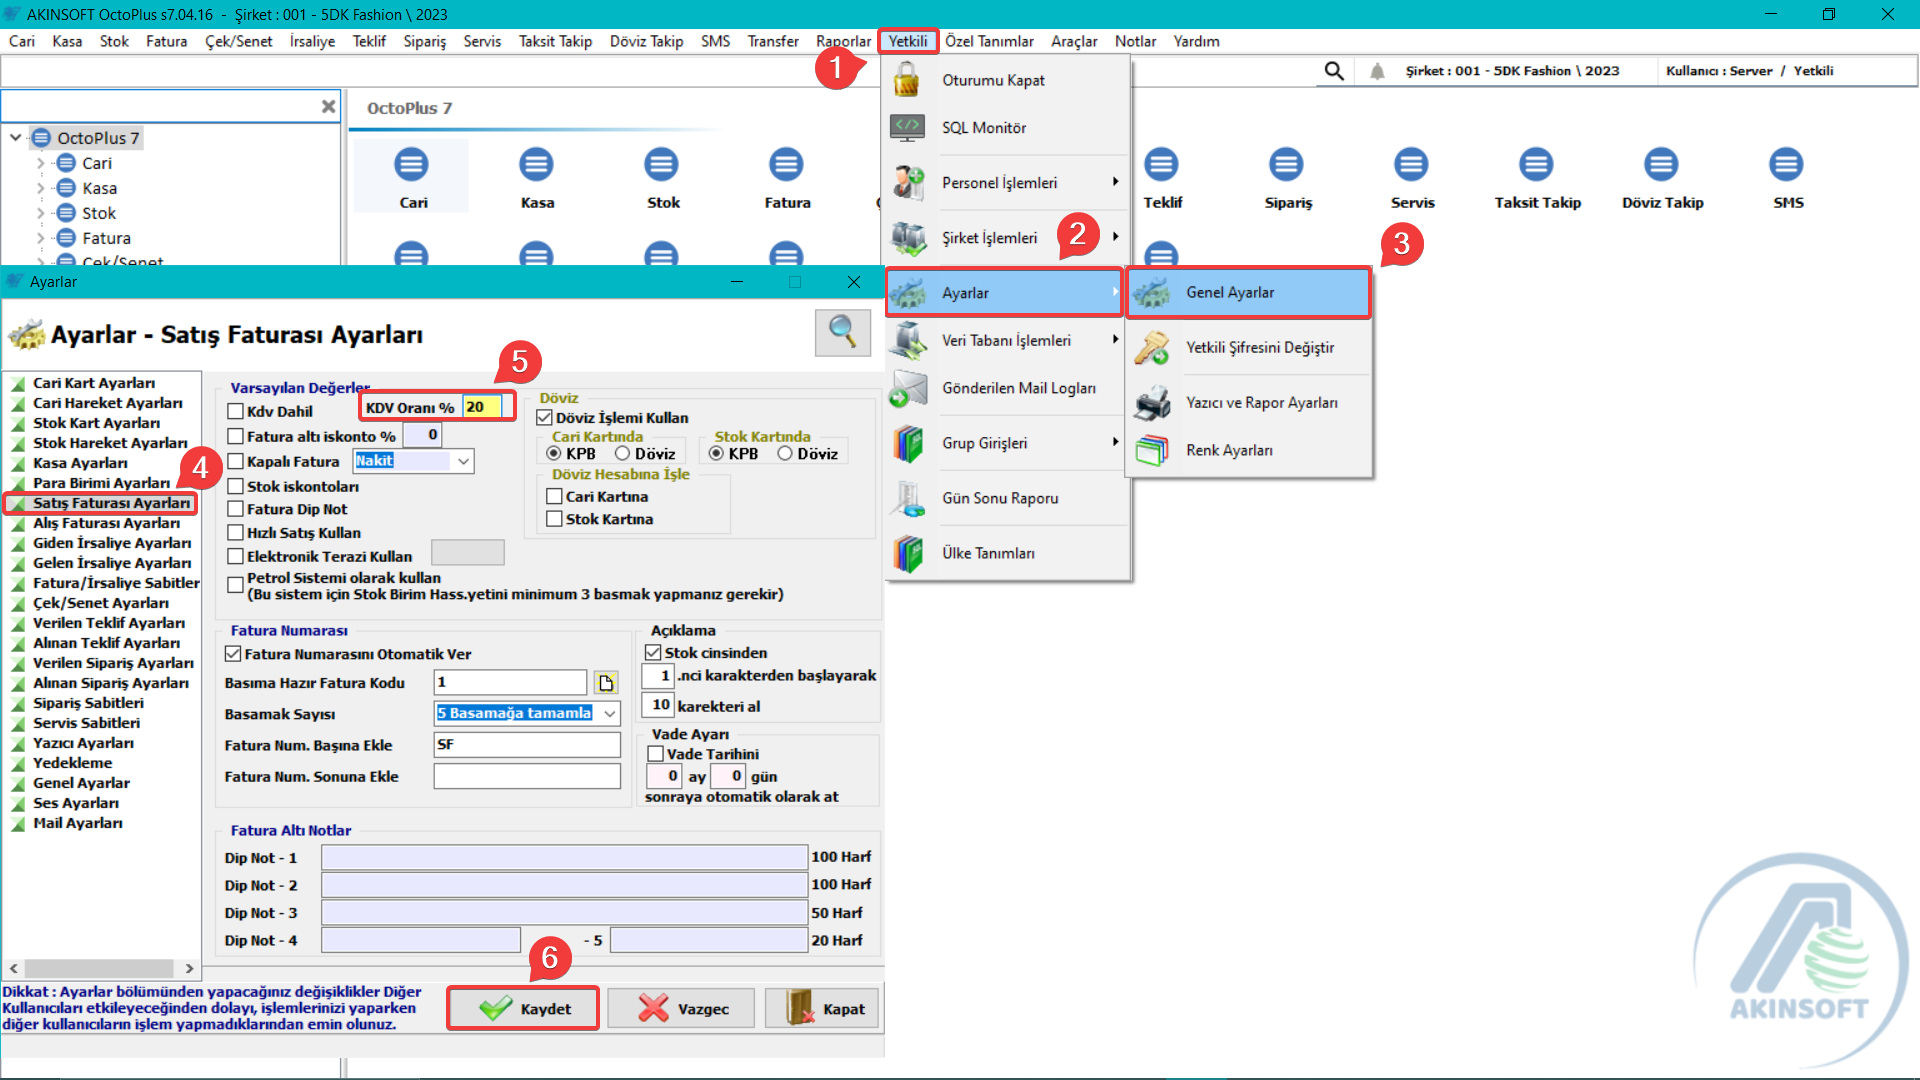Open the Servis module icon
Screen dimensions: 1920x1080
point(1411,165)
